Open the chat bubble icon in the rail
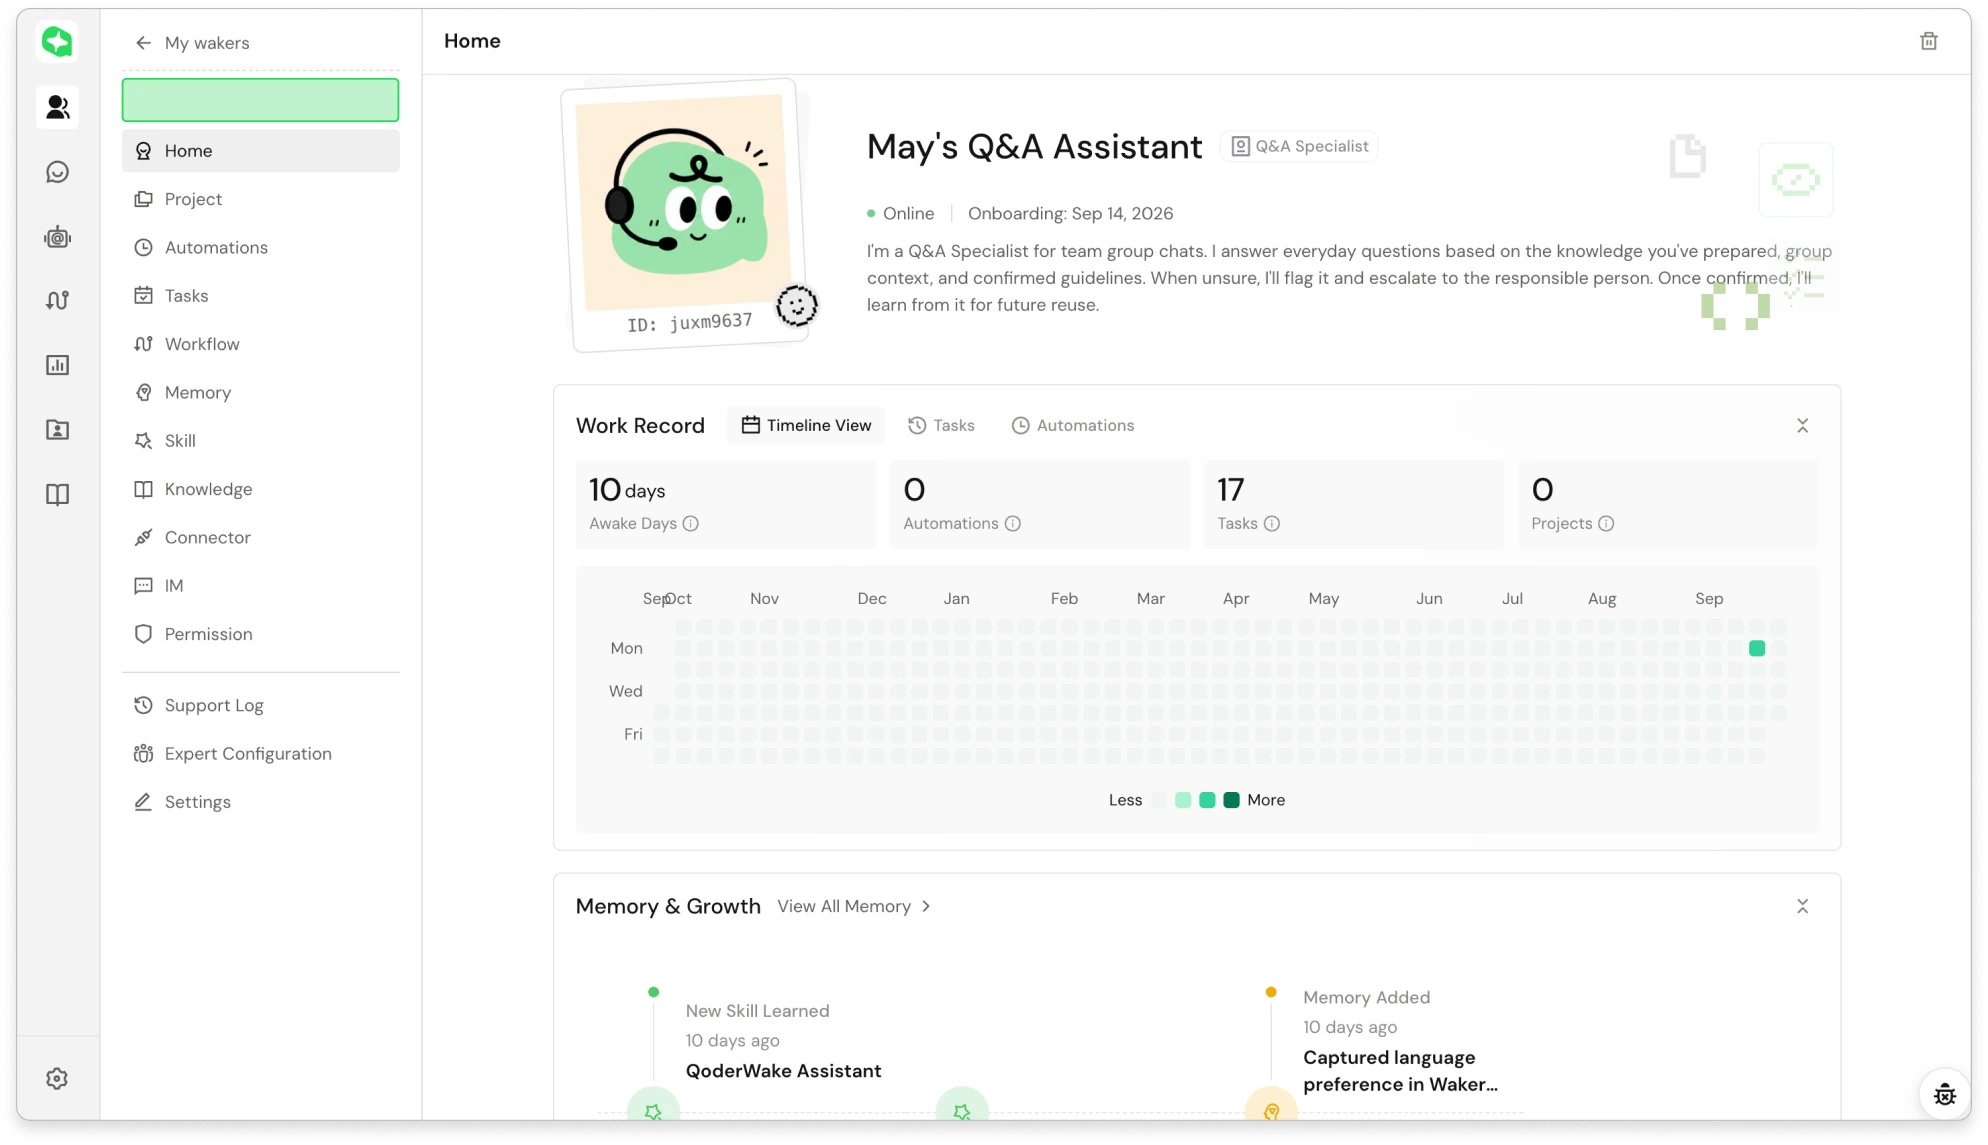 pyautogui.click(x=58, y=172)
